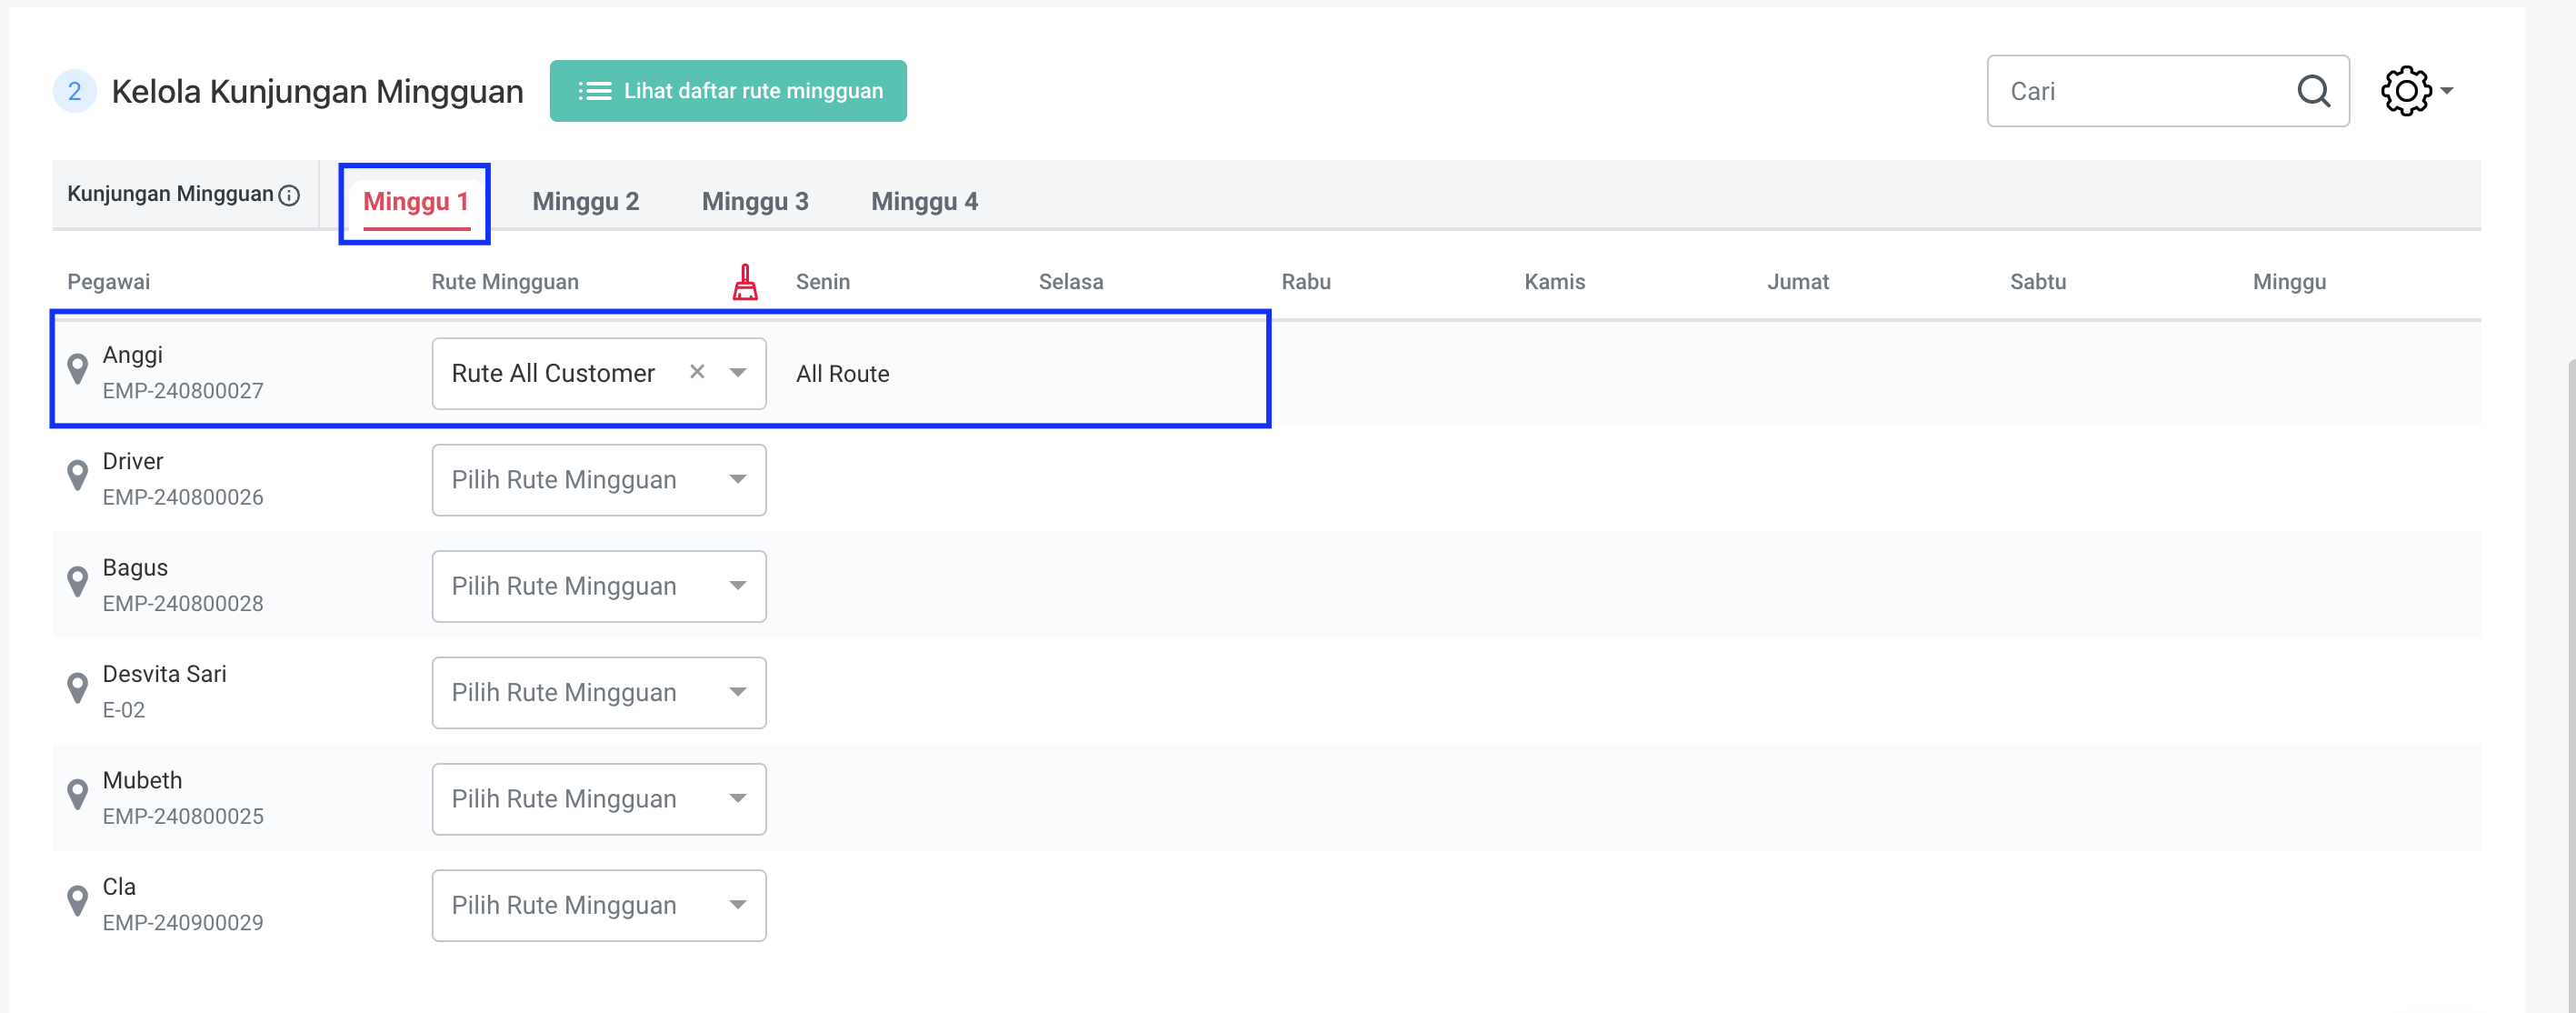Click location pin icon beside Mubeth
Viewport: 2576px width, 1013px height.
point(77,794)
